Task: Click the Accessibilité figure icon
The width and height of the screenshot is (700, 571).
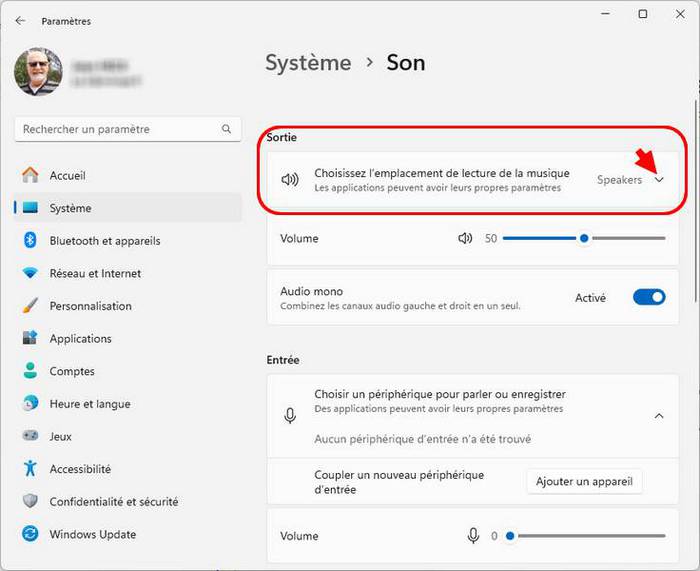Action: pyautogui.click(x=30, y=468)
